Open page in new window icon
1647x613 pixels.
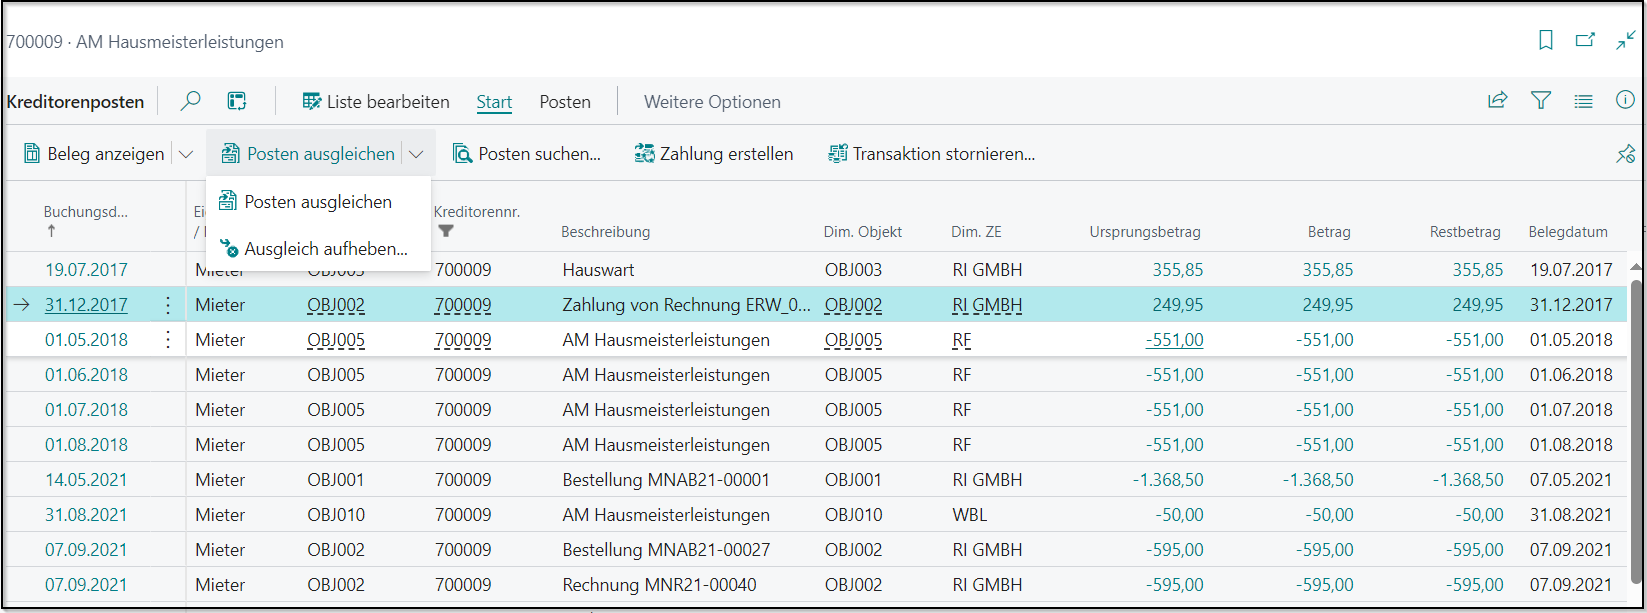click(x=1585, y=41)
